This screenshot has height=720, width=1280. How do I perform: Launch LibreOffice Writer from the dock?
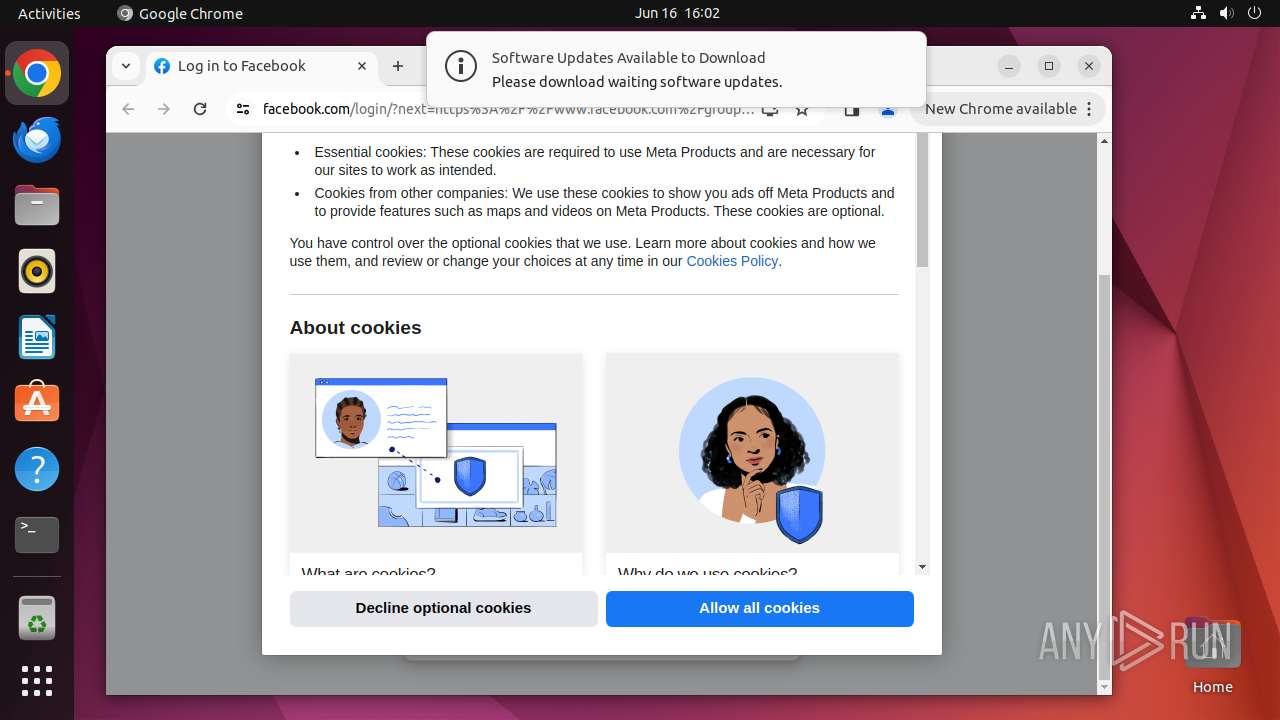point(37,337)
